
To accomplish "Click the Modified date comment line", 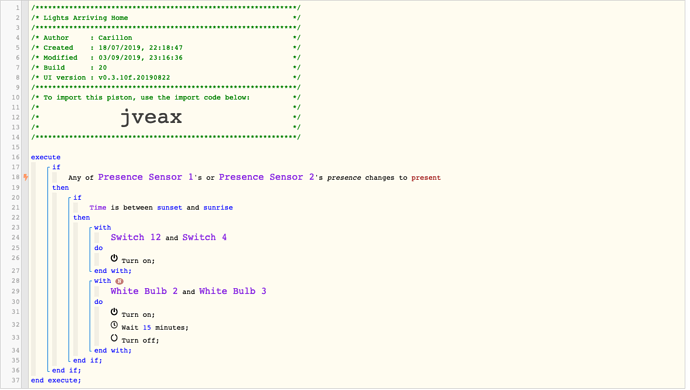I will click(165, 58).
